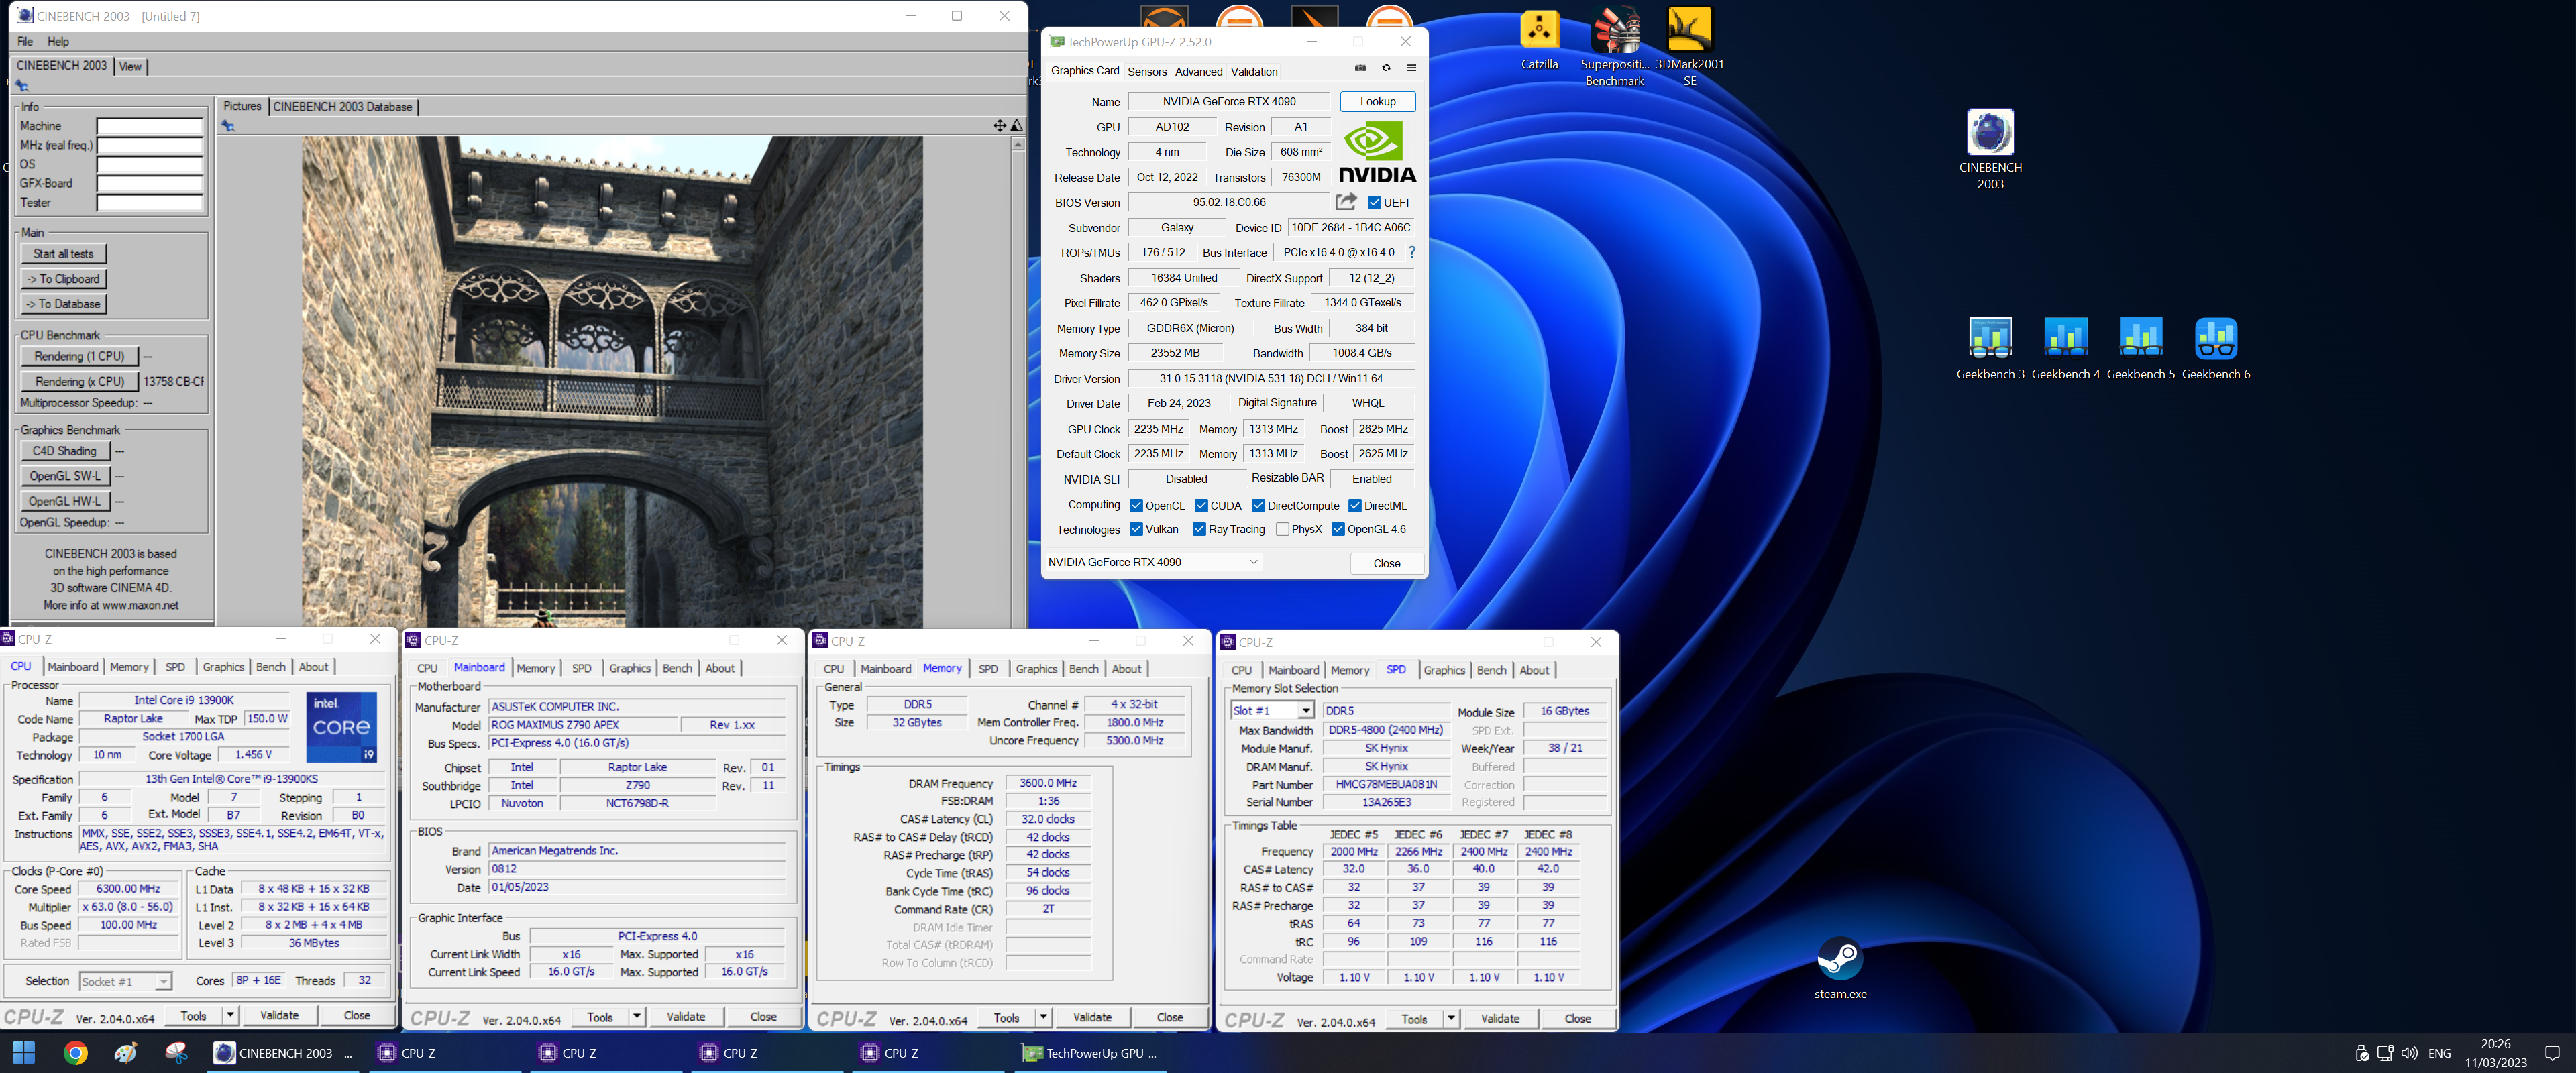Toggle the CUDA checkbox
This screenshot has height=1073, width=2576.
point(1201,505)
